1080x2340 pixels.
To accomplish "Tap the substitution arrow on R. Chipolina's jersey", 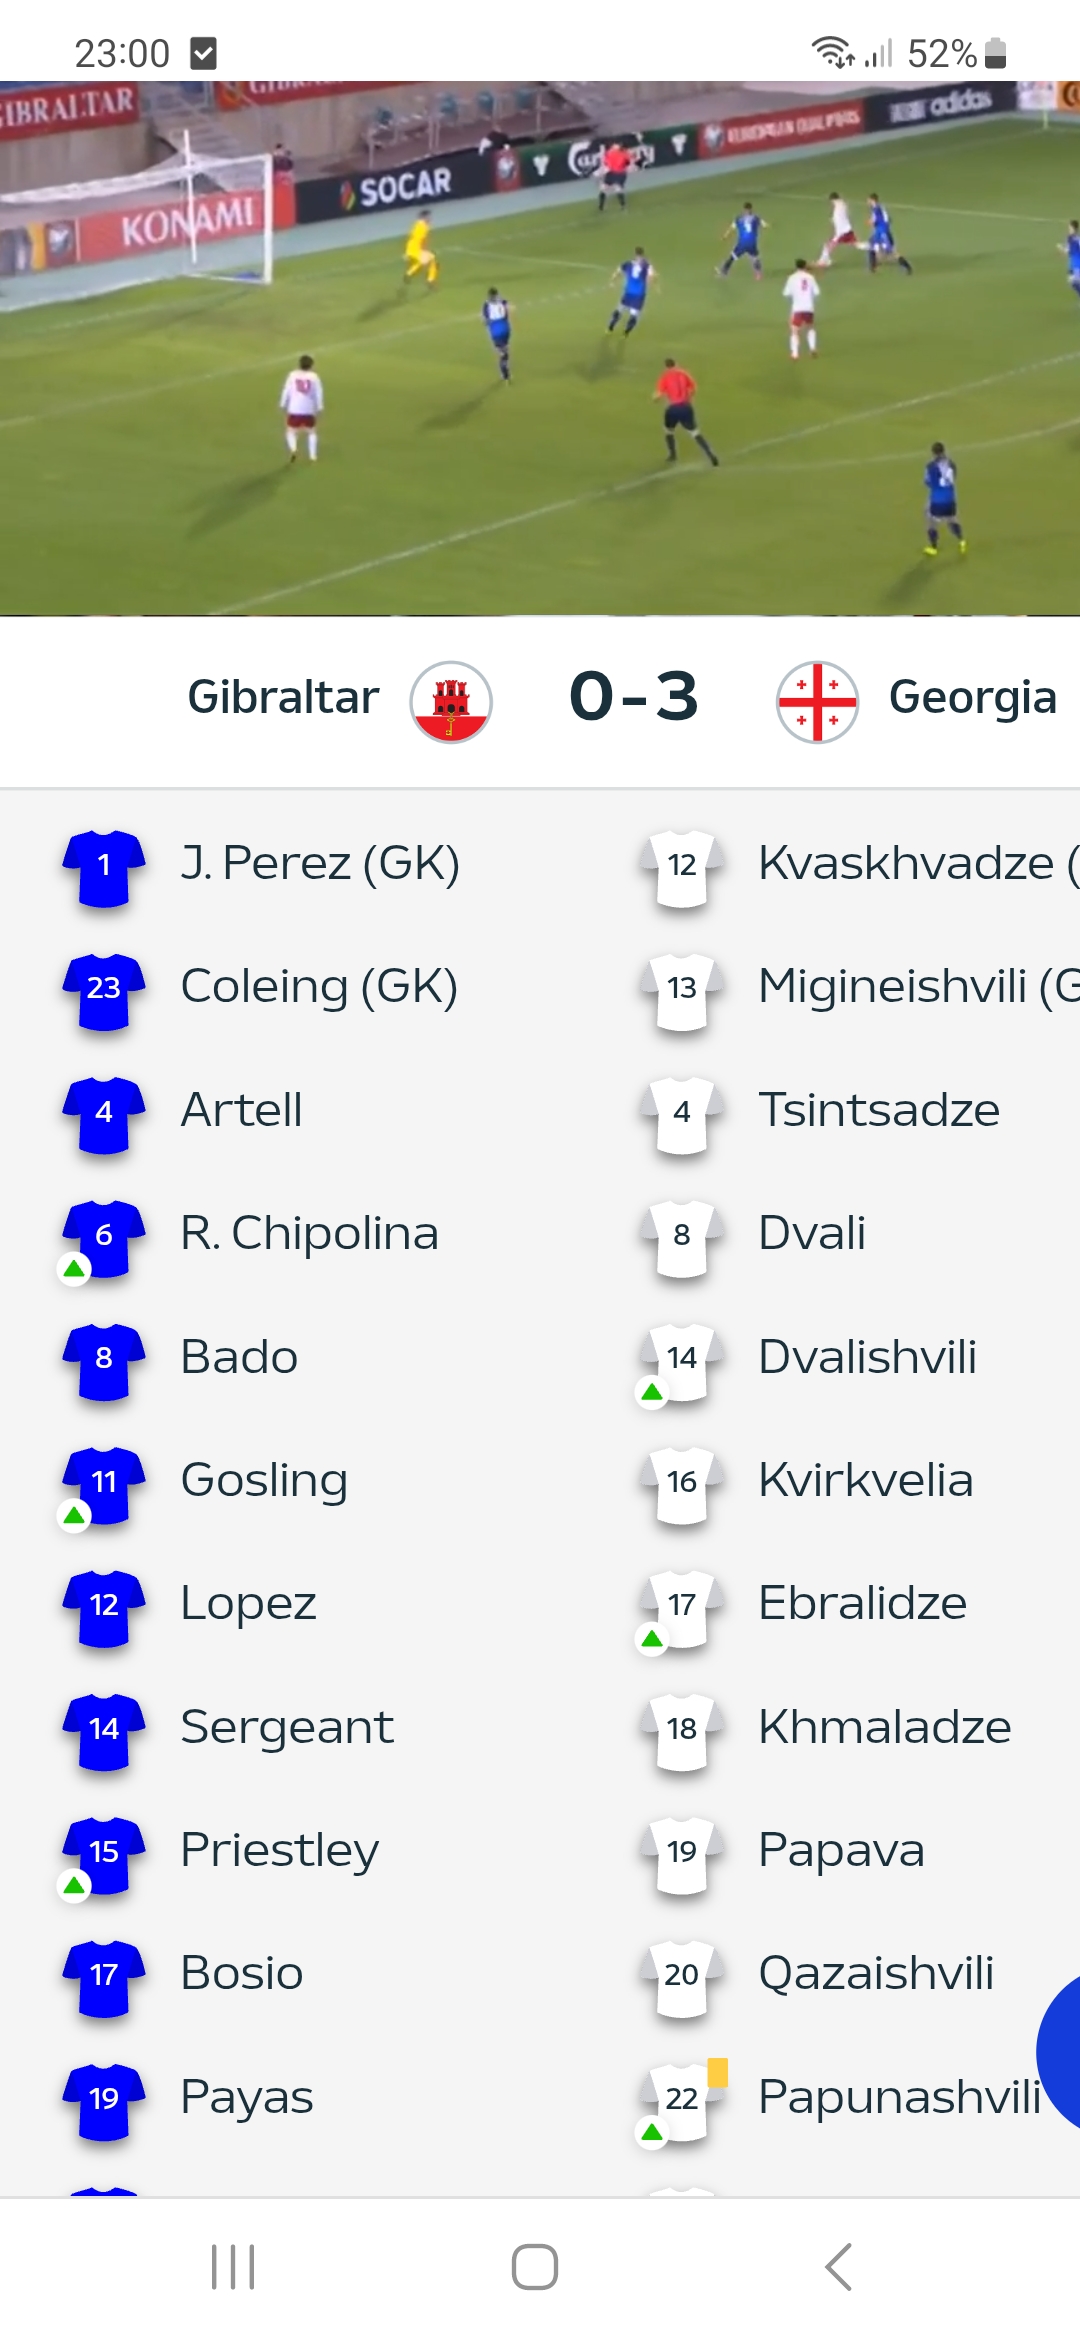I will coord(74,1269).
